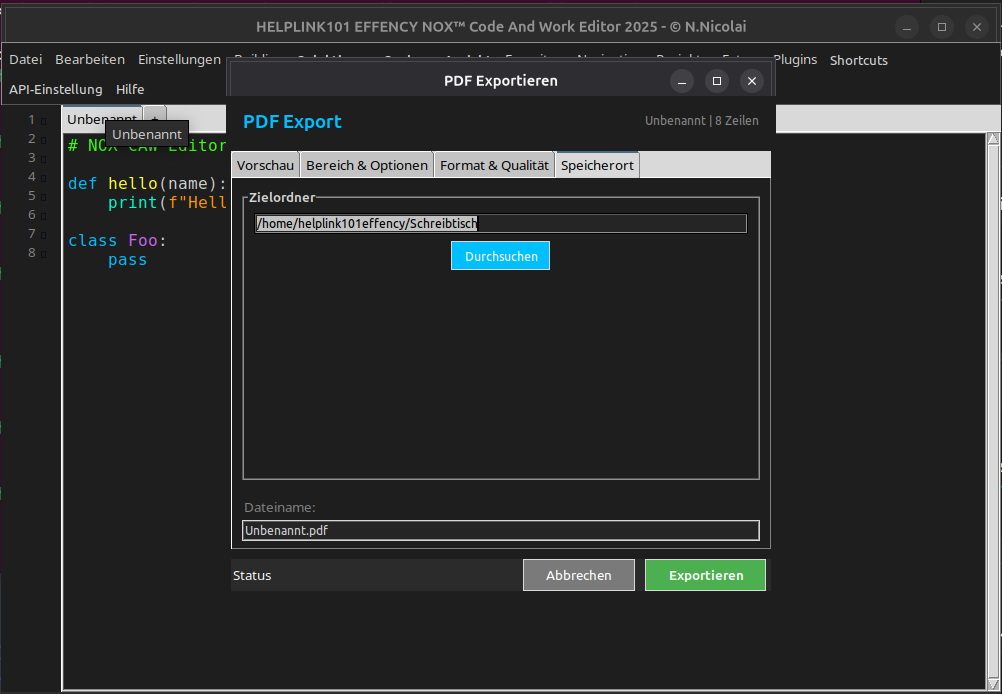Open the Datei menu
Screen dimensions: 1002x694
(26, 60)
